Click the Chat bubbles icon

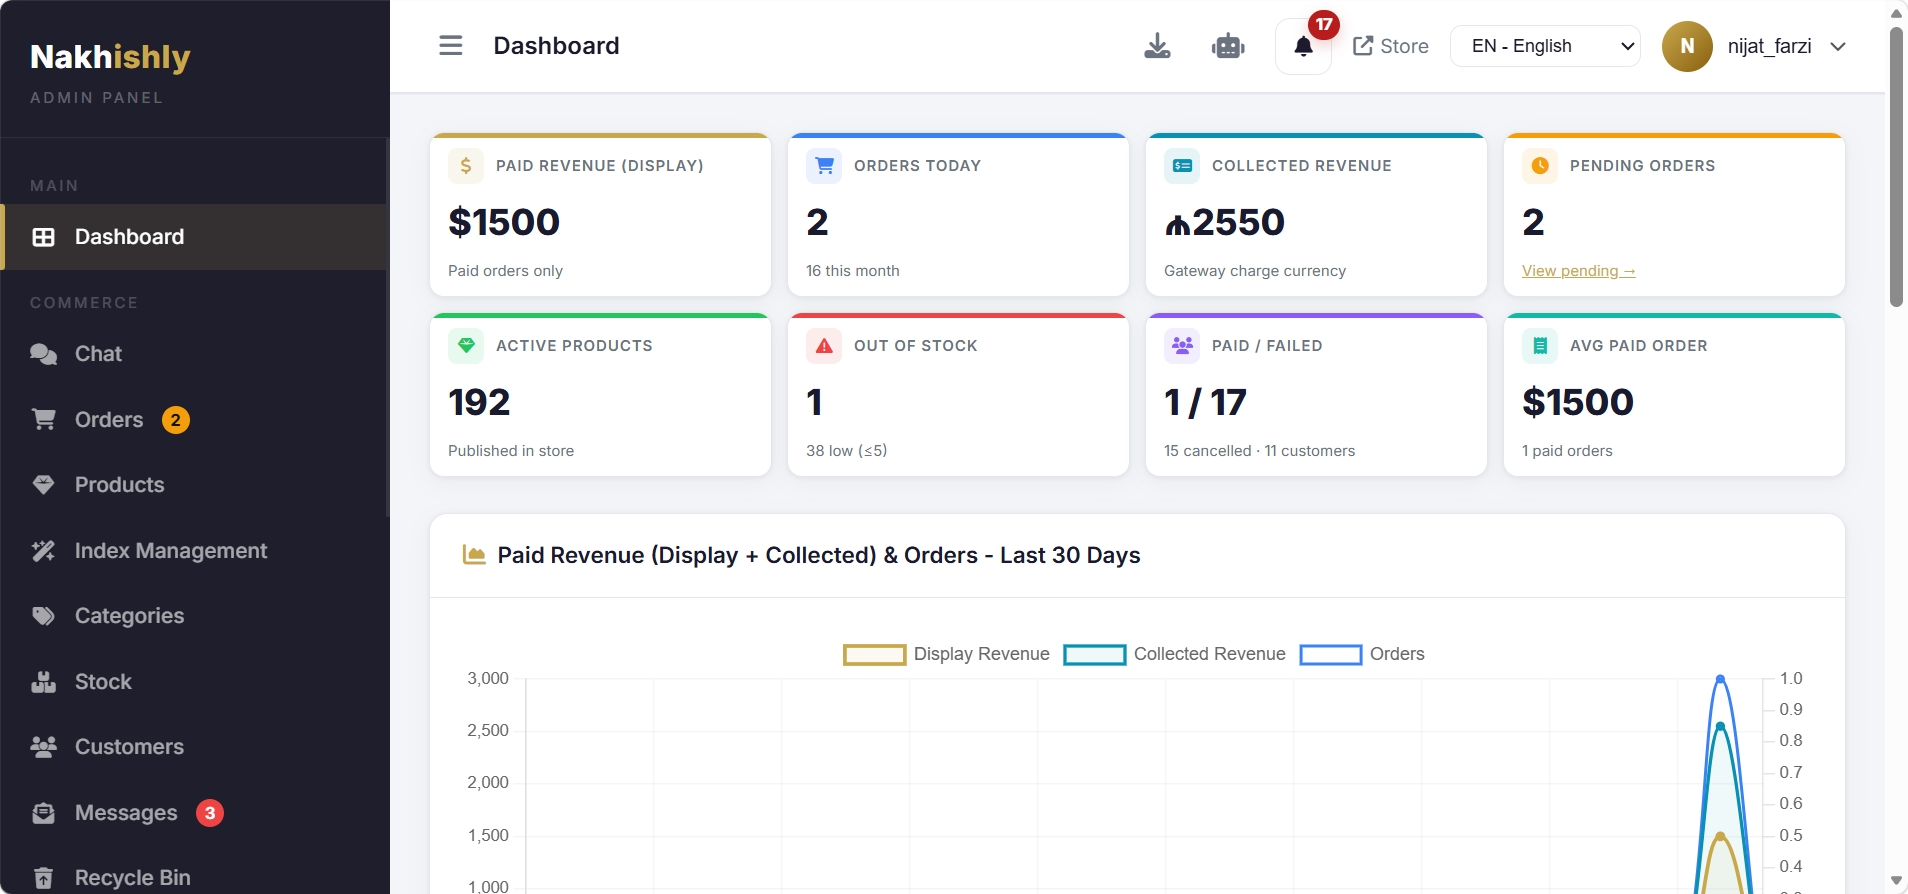[x=43, y=354]
